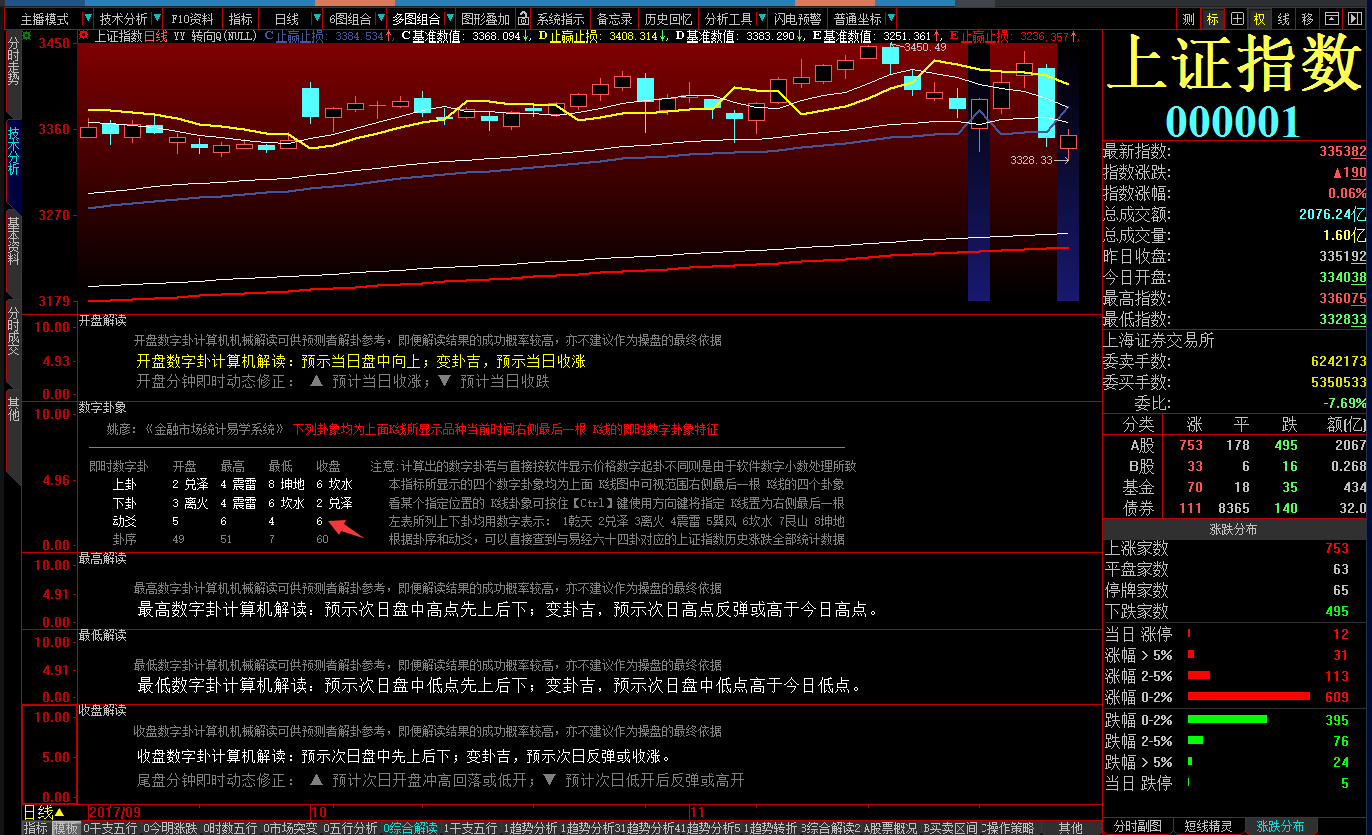The height and width of the screenshot is (835, 1372).
Task: Click the 上海证券交易所 label
Action: (1159, 340)
